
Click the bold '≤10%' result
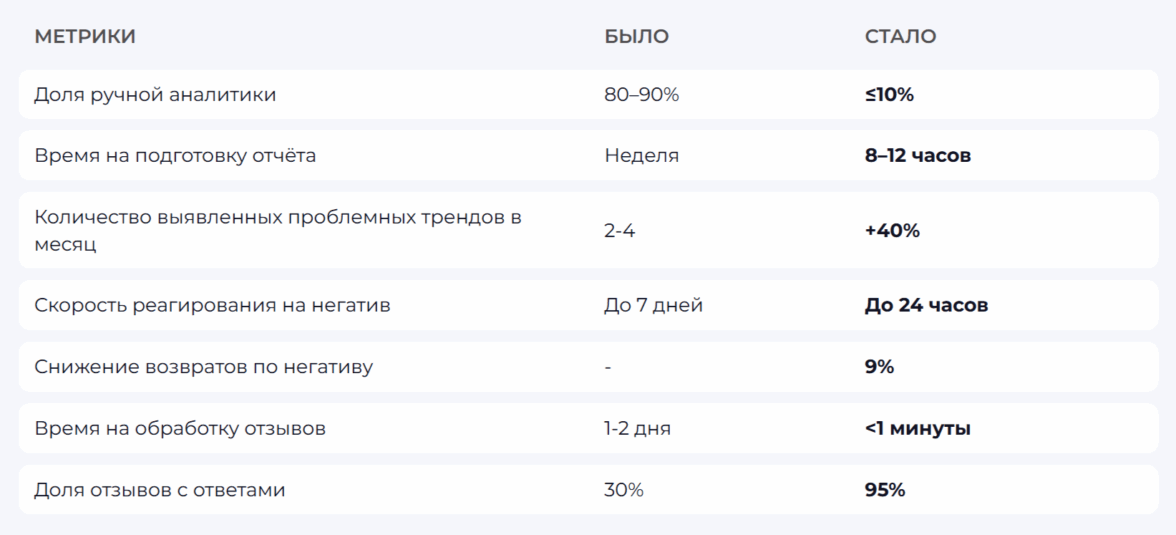pos(889,95)
